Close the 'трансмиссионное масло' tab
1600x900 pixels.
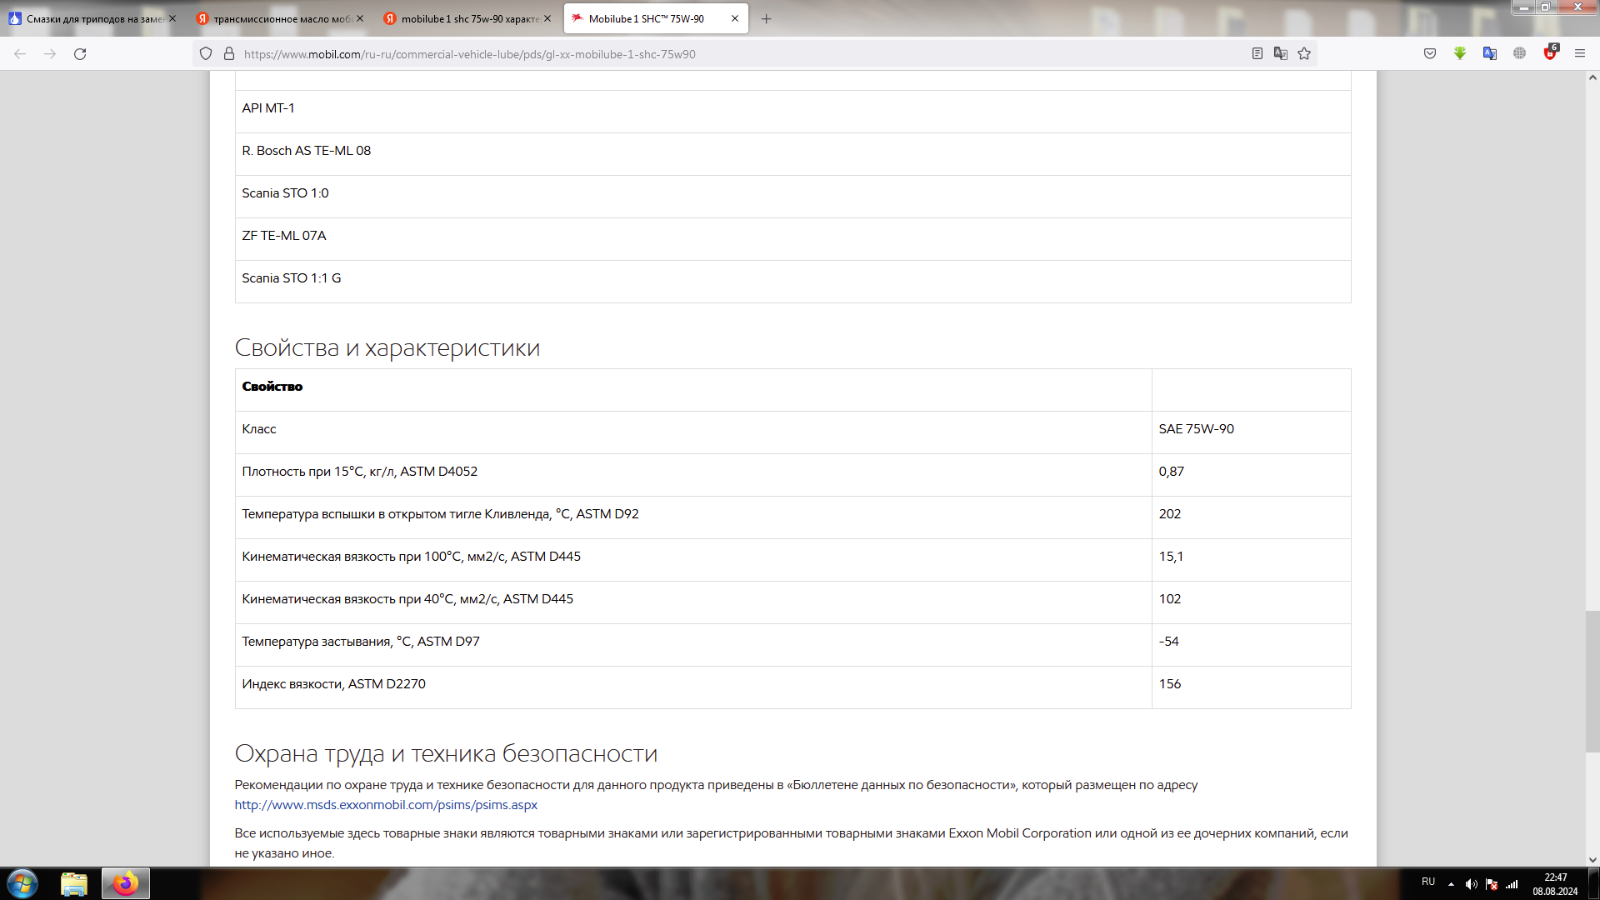(360, 19)
